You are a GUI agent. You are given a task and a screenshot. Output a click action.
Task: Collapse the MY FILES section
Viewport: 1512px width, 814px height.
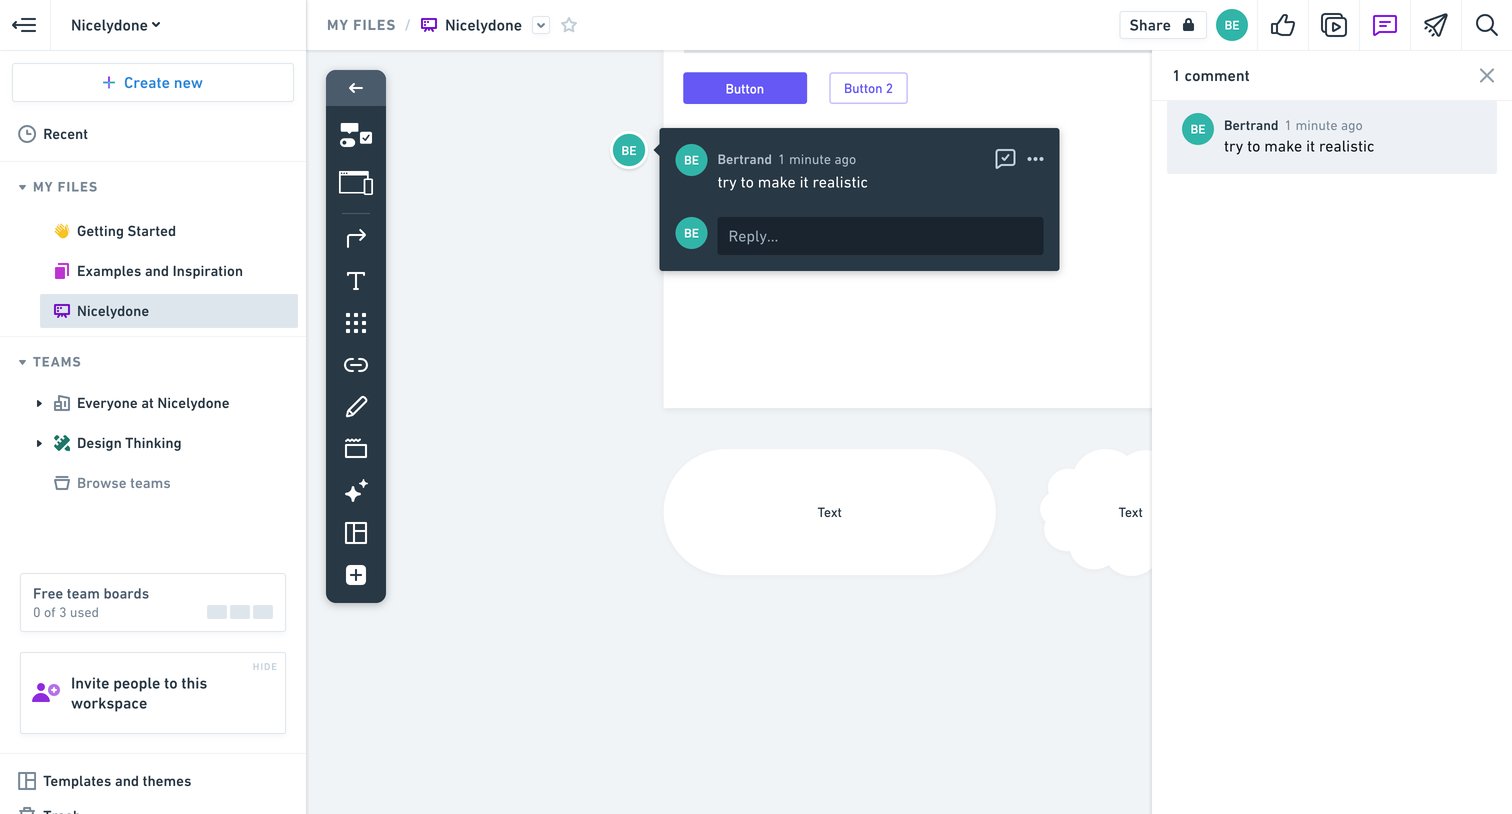coord(22,187)
